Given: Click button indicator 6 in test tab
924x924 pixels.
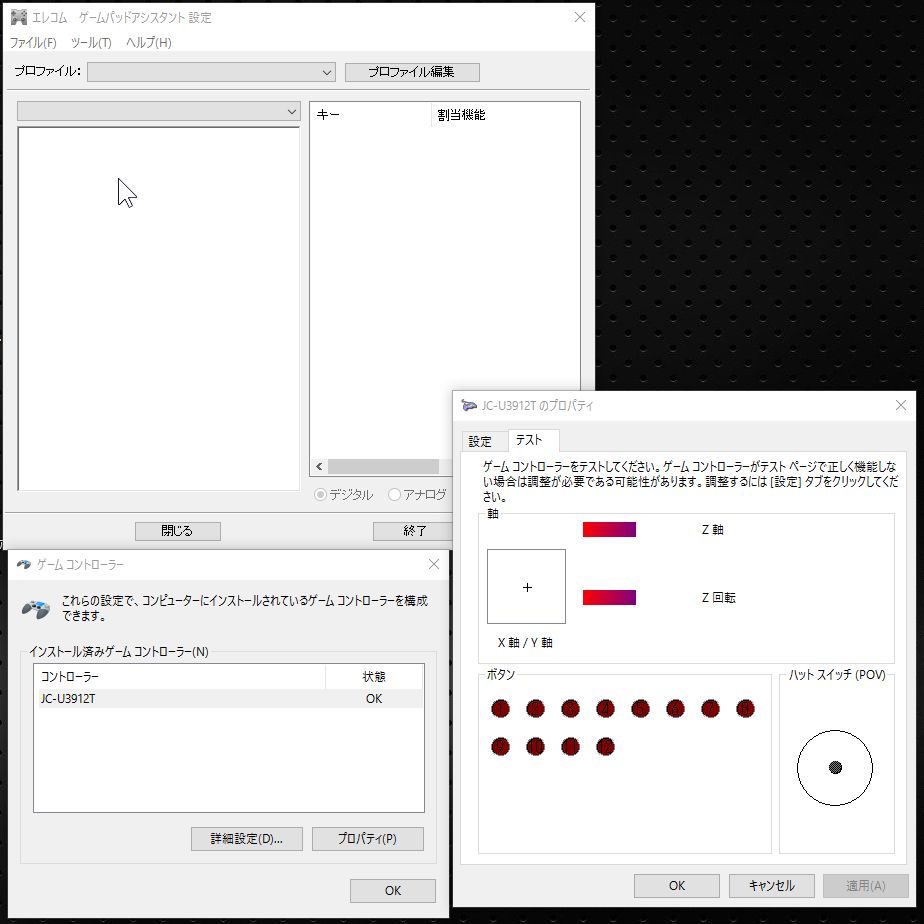Looking at the screenshot, I should (675, 708).
